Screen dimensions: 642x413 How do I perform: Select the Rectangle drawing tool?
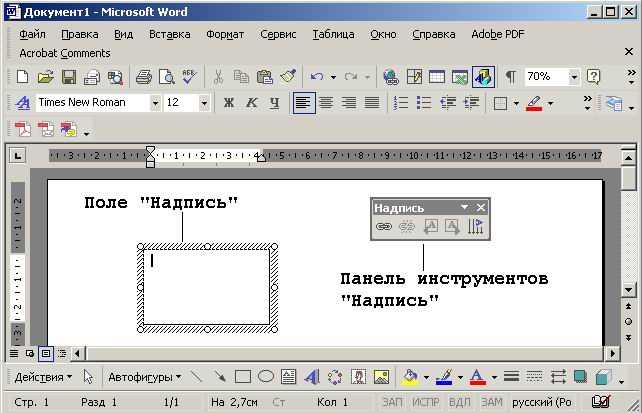[x=243, y=377]
